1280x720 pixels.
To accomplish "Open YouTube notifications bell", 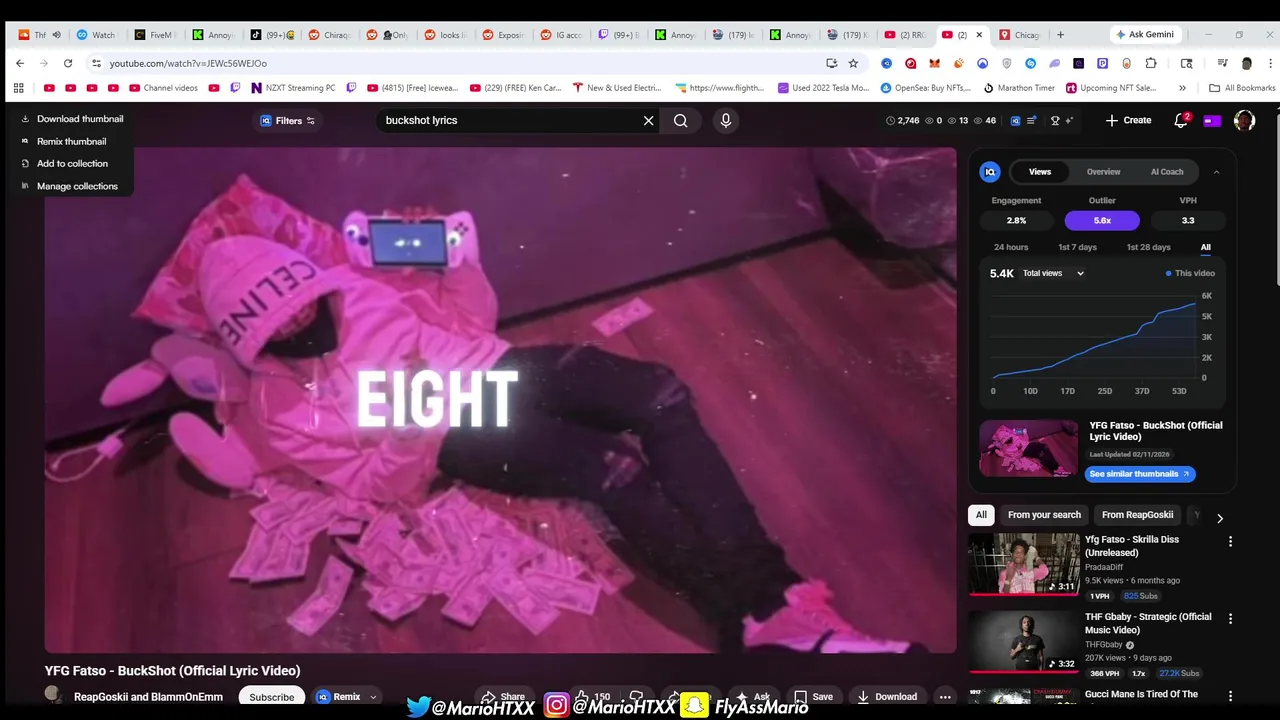I will pos(1181,120).
